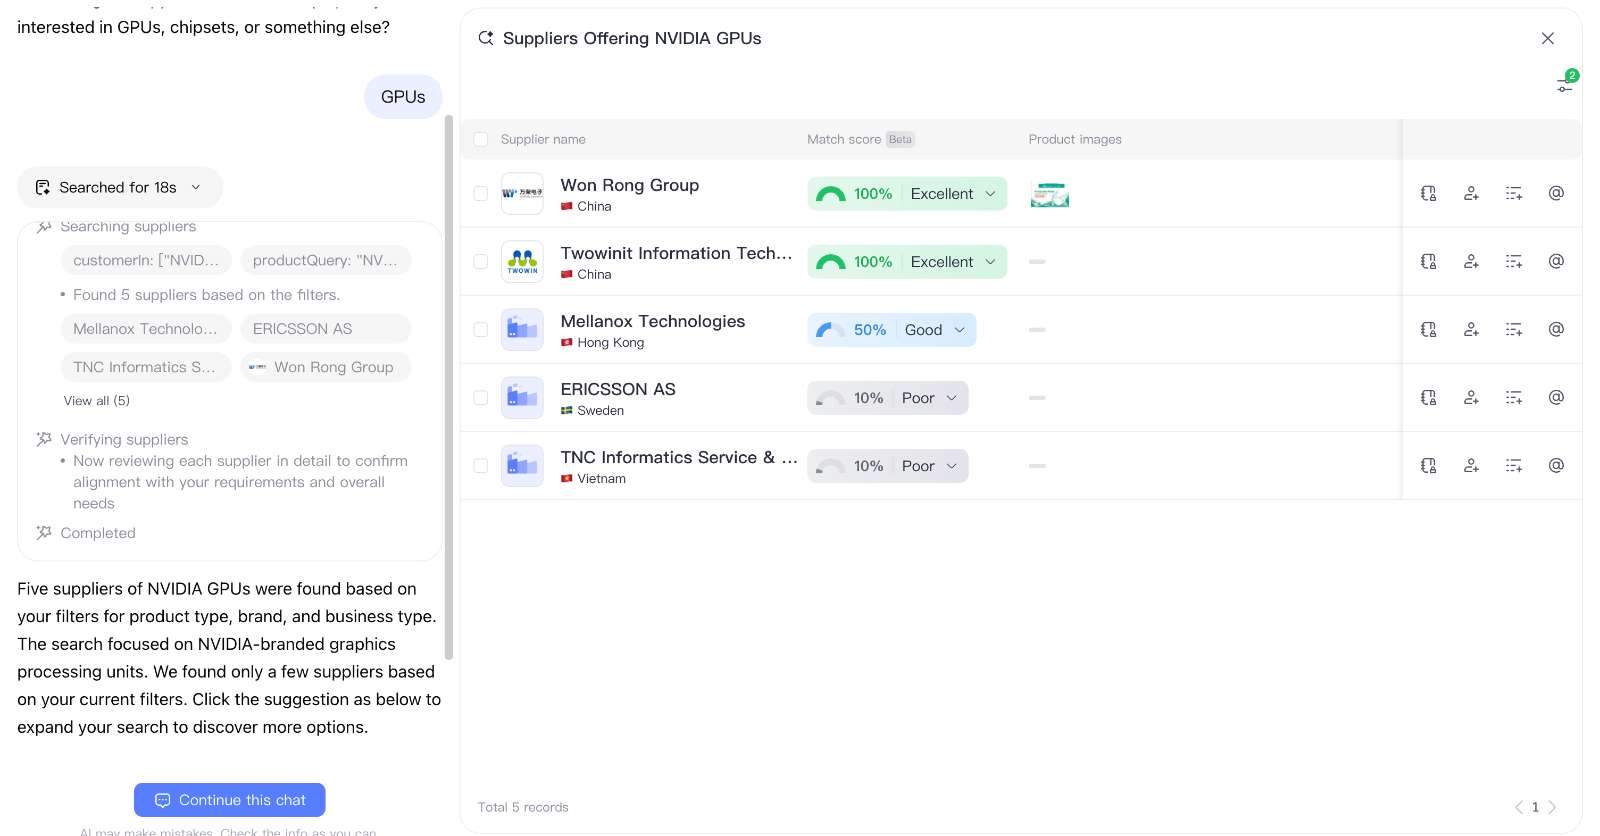The height and width of the screenshot is (836, 1600).
Task: Select the Mellanox Technologies row checkbox
Action: coord(481,330)
